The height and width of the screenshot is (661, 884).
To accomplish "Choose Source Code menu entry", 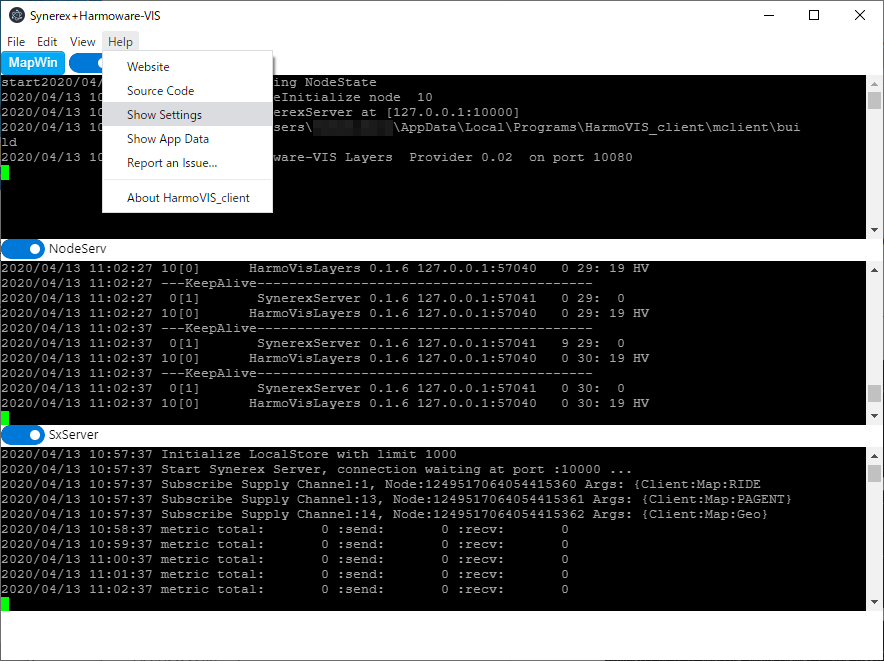I will tap(187, 91).
